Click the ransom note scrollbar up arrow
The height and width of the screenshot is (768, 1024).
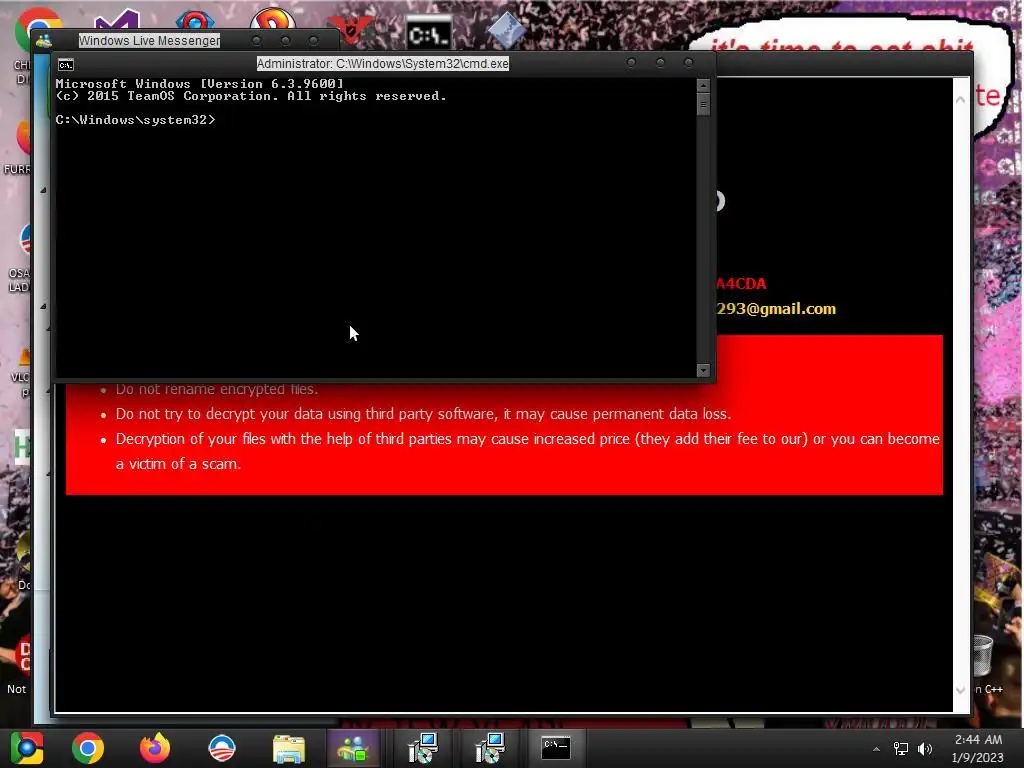tap(961, 100)
